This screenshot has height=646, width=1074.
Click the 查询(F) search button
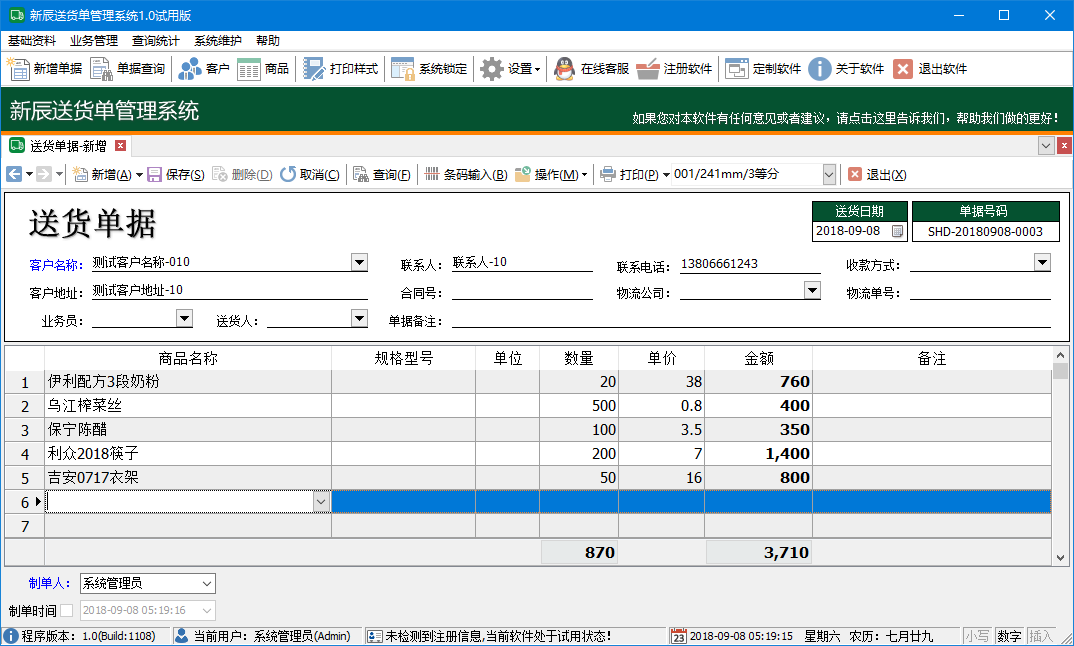tap(382, 175)
